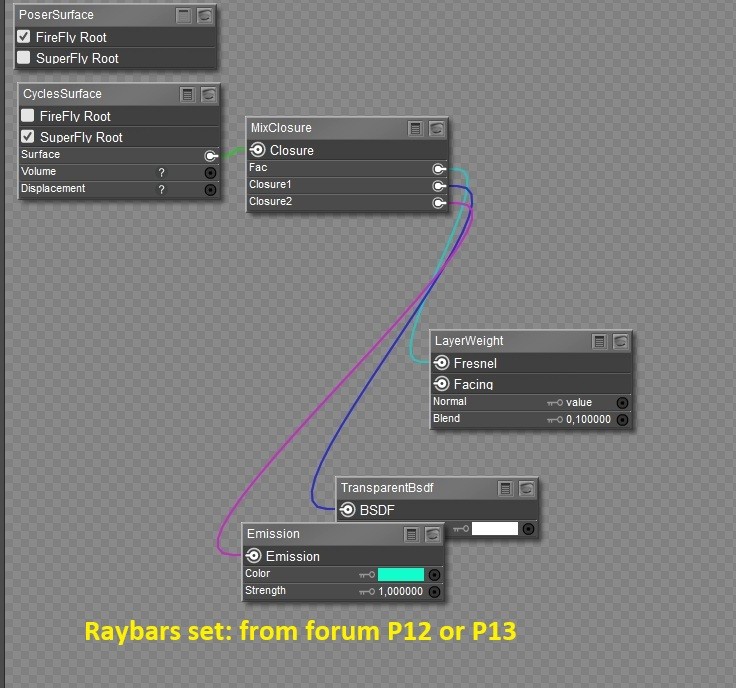Image resolution: width=736 pixels, height=688 pixels.
Task: Enable FireFly Root on CyclesSurface node
Action: point(28,115)
